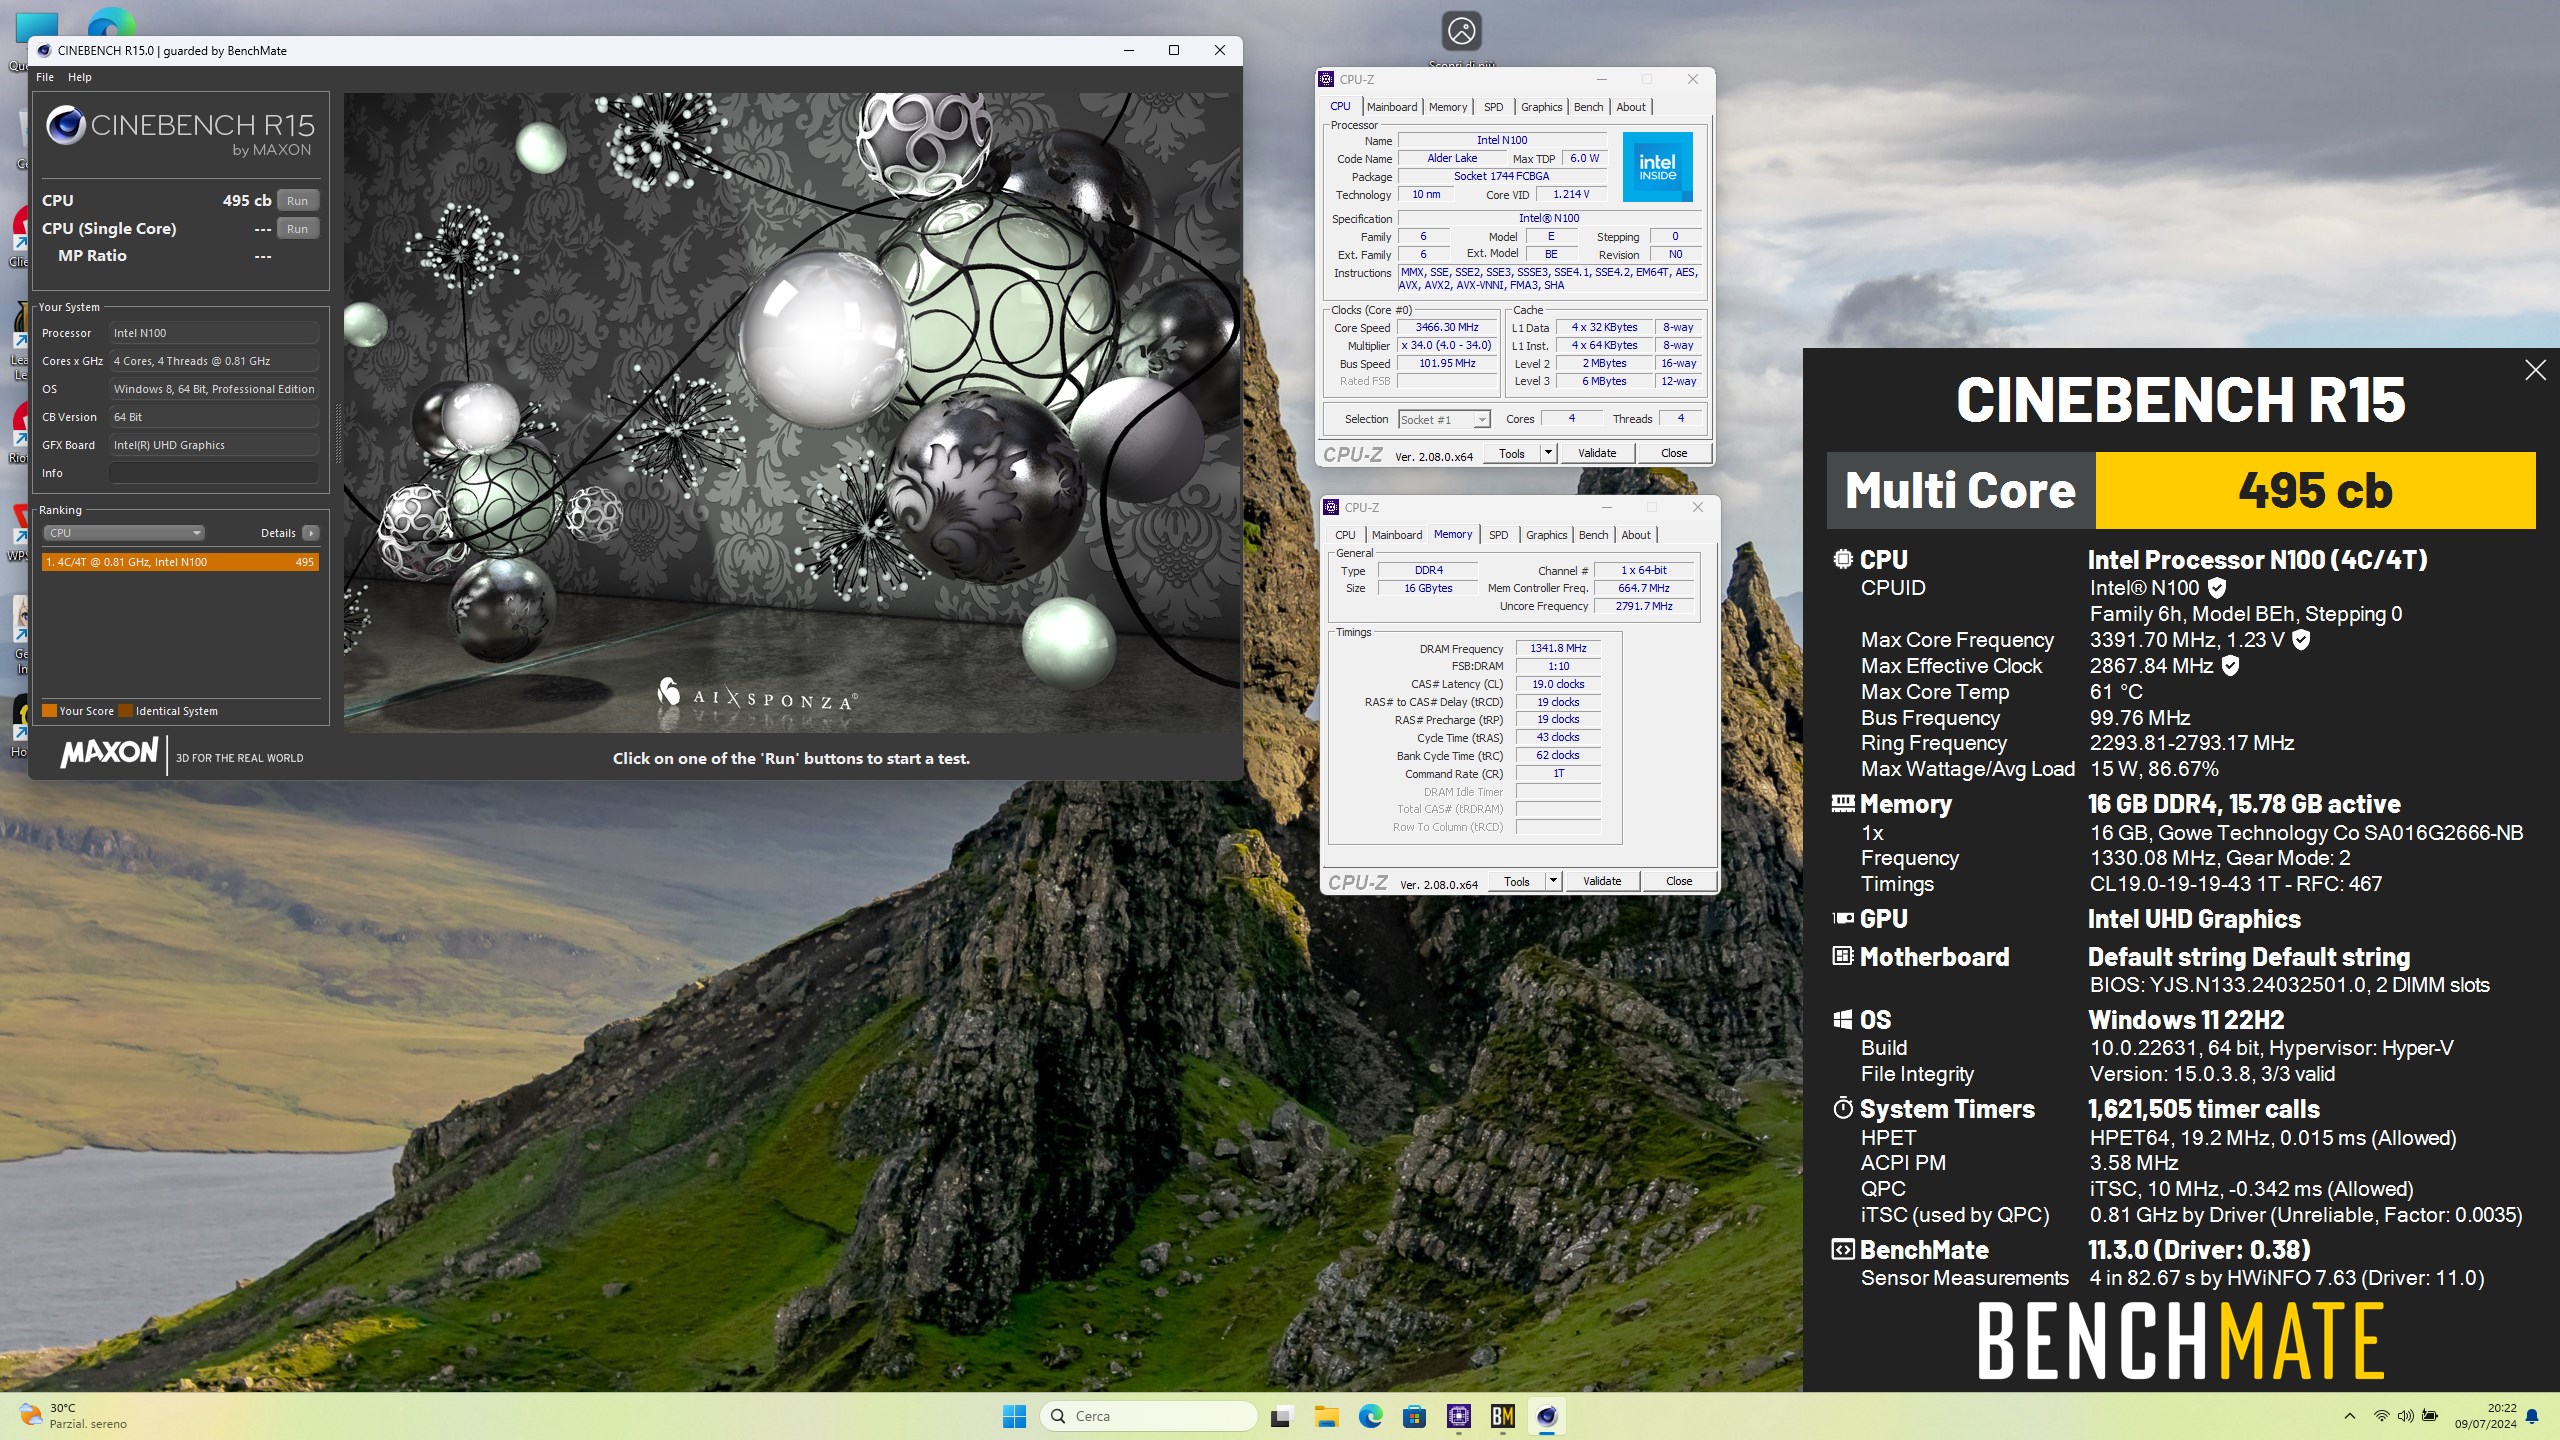
Task: Open the Ranking CPU dropdown in Cinebench
Action: click(x=123, y=533)
